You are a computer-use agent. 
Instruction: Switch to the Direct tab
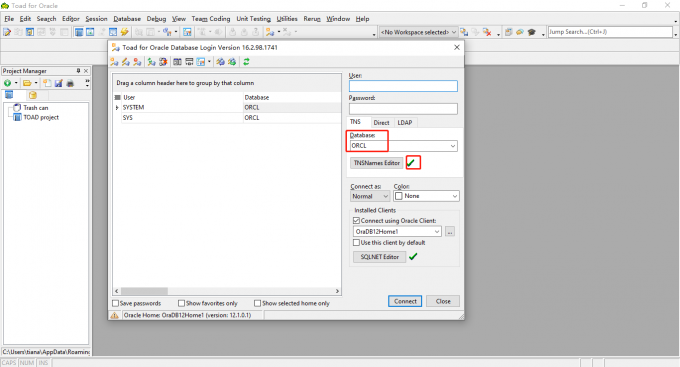tap(381, 123)
